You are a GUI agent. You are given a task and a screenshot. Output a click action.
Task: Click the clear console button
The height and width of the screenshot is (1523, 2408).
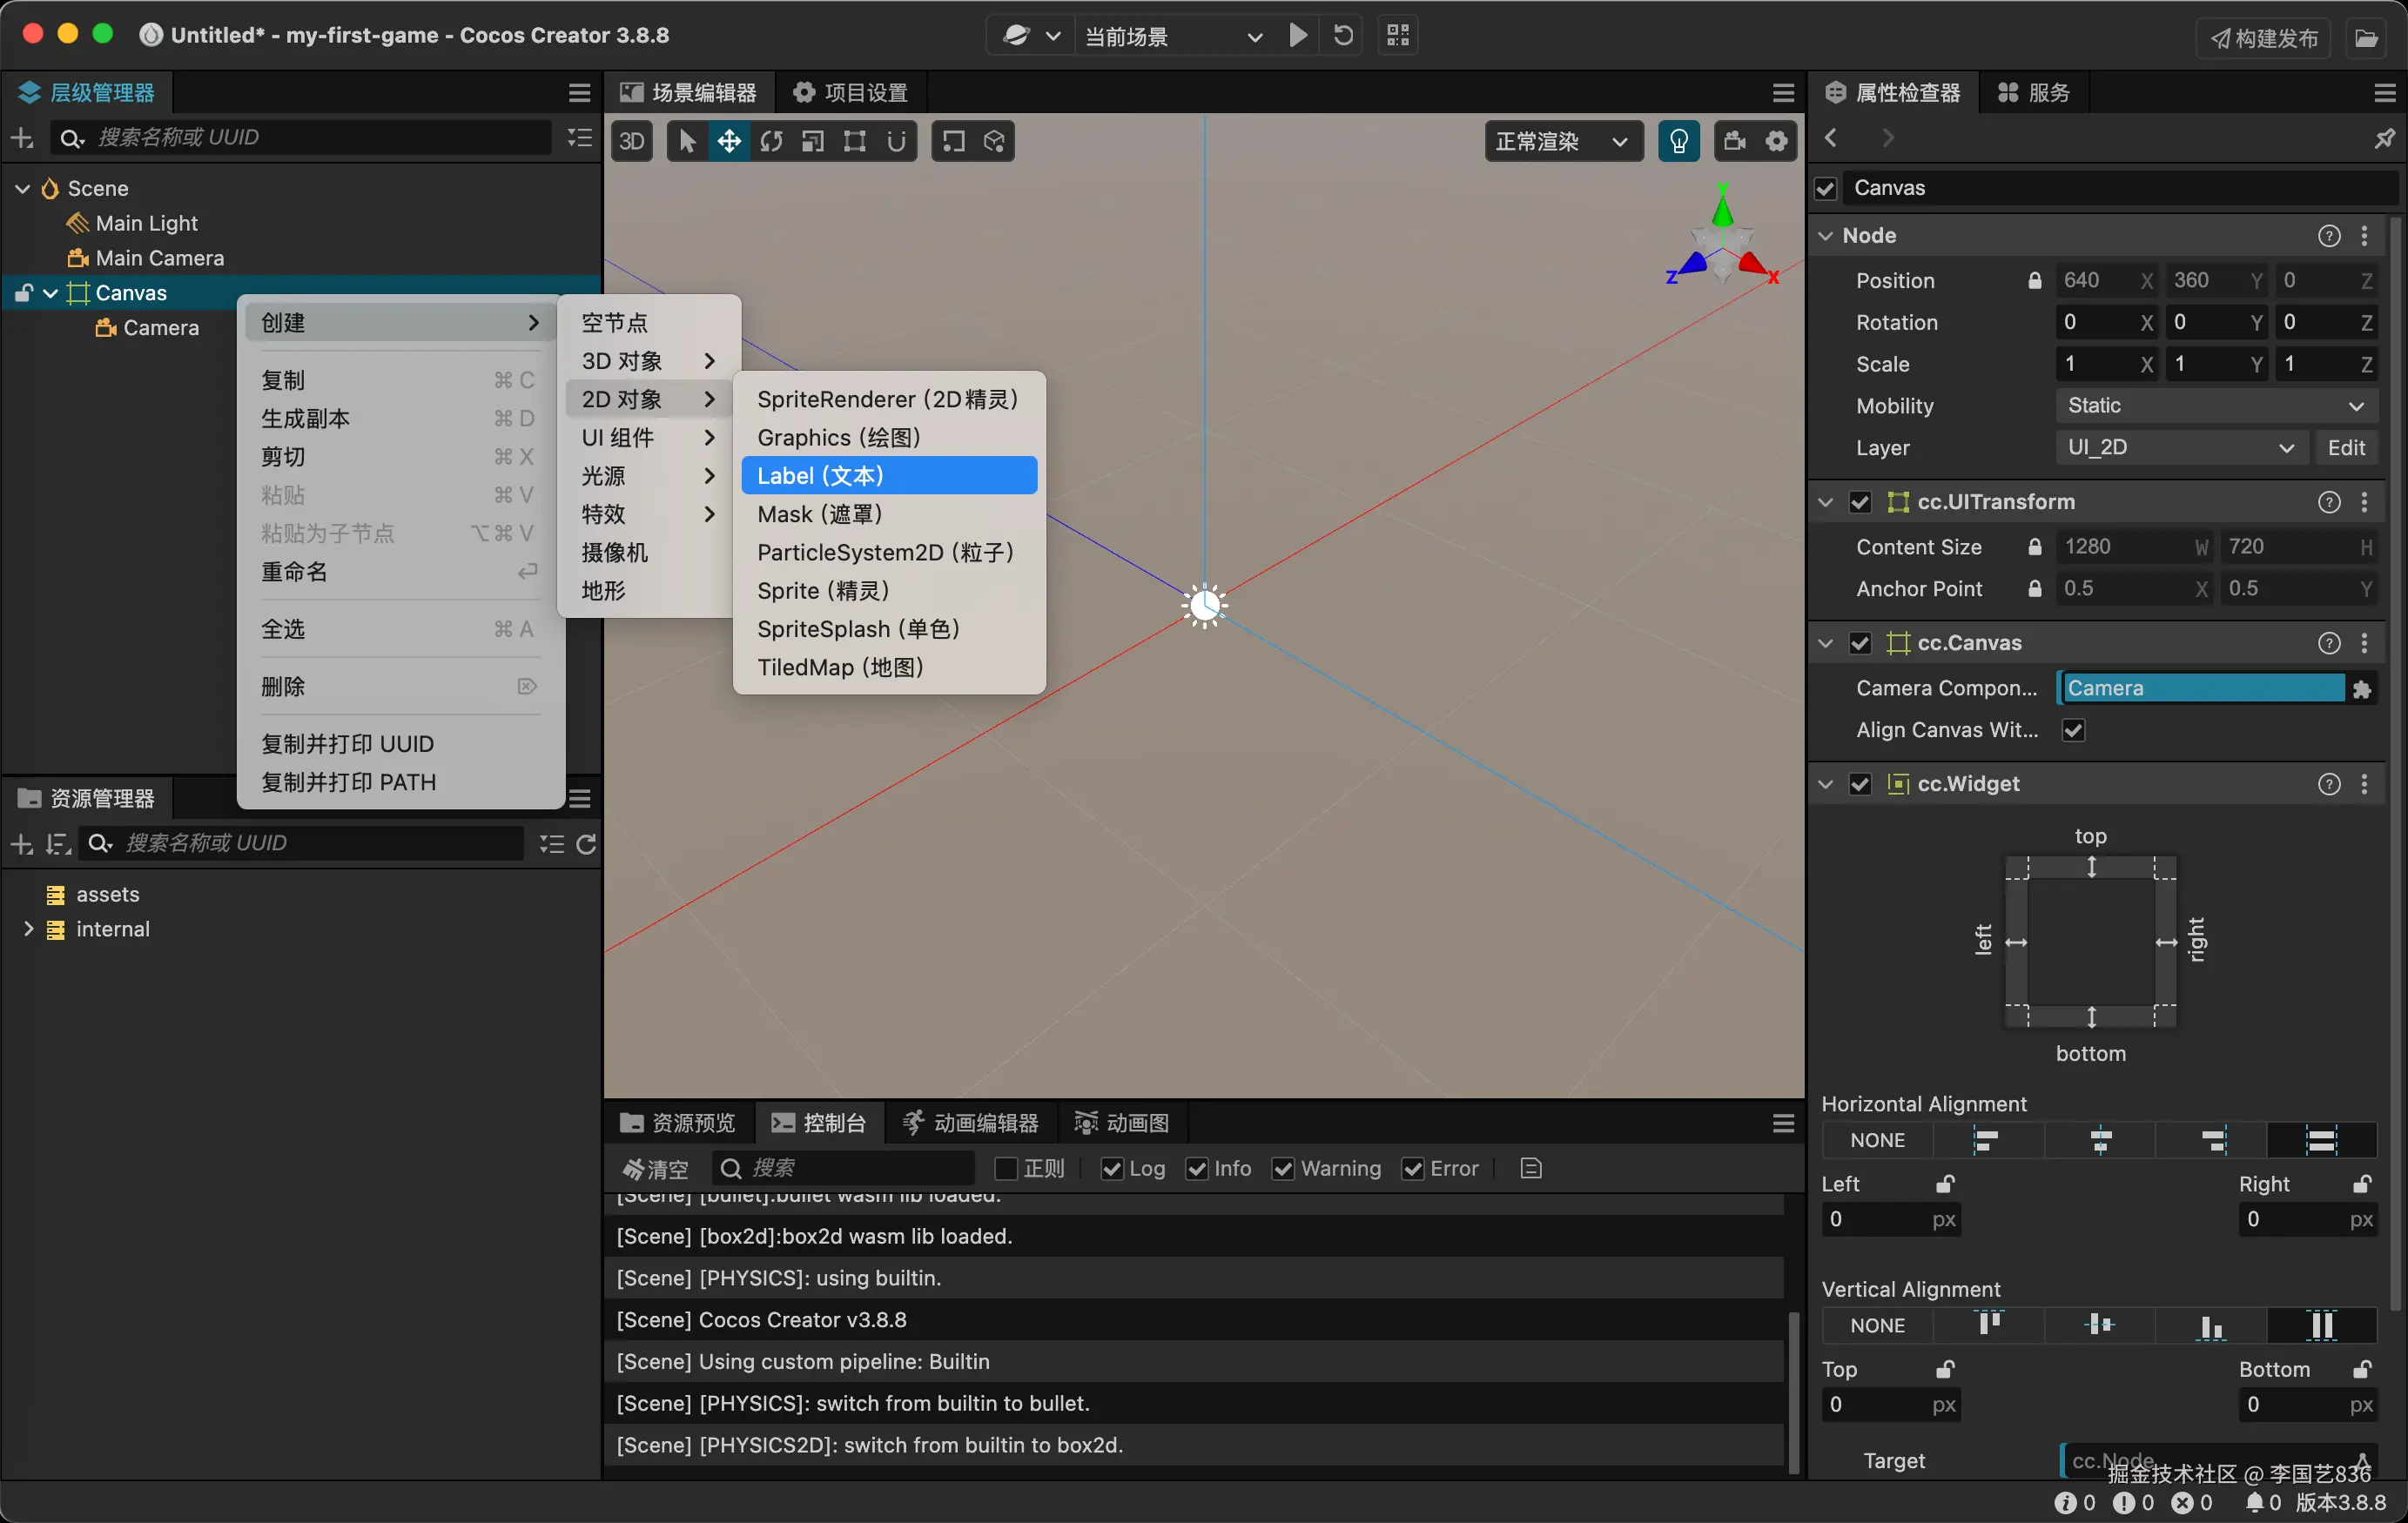[x=655, y=1168]
